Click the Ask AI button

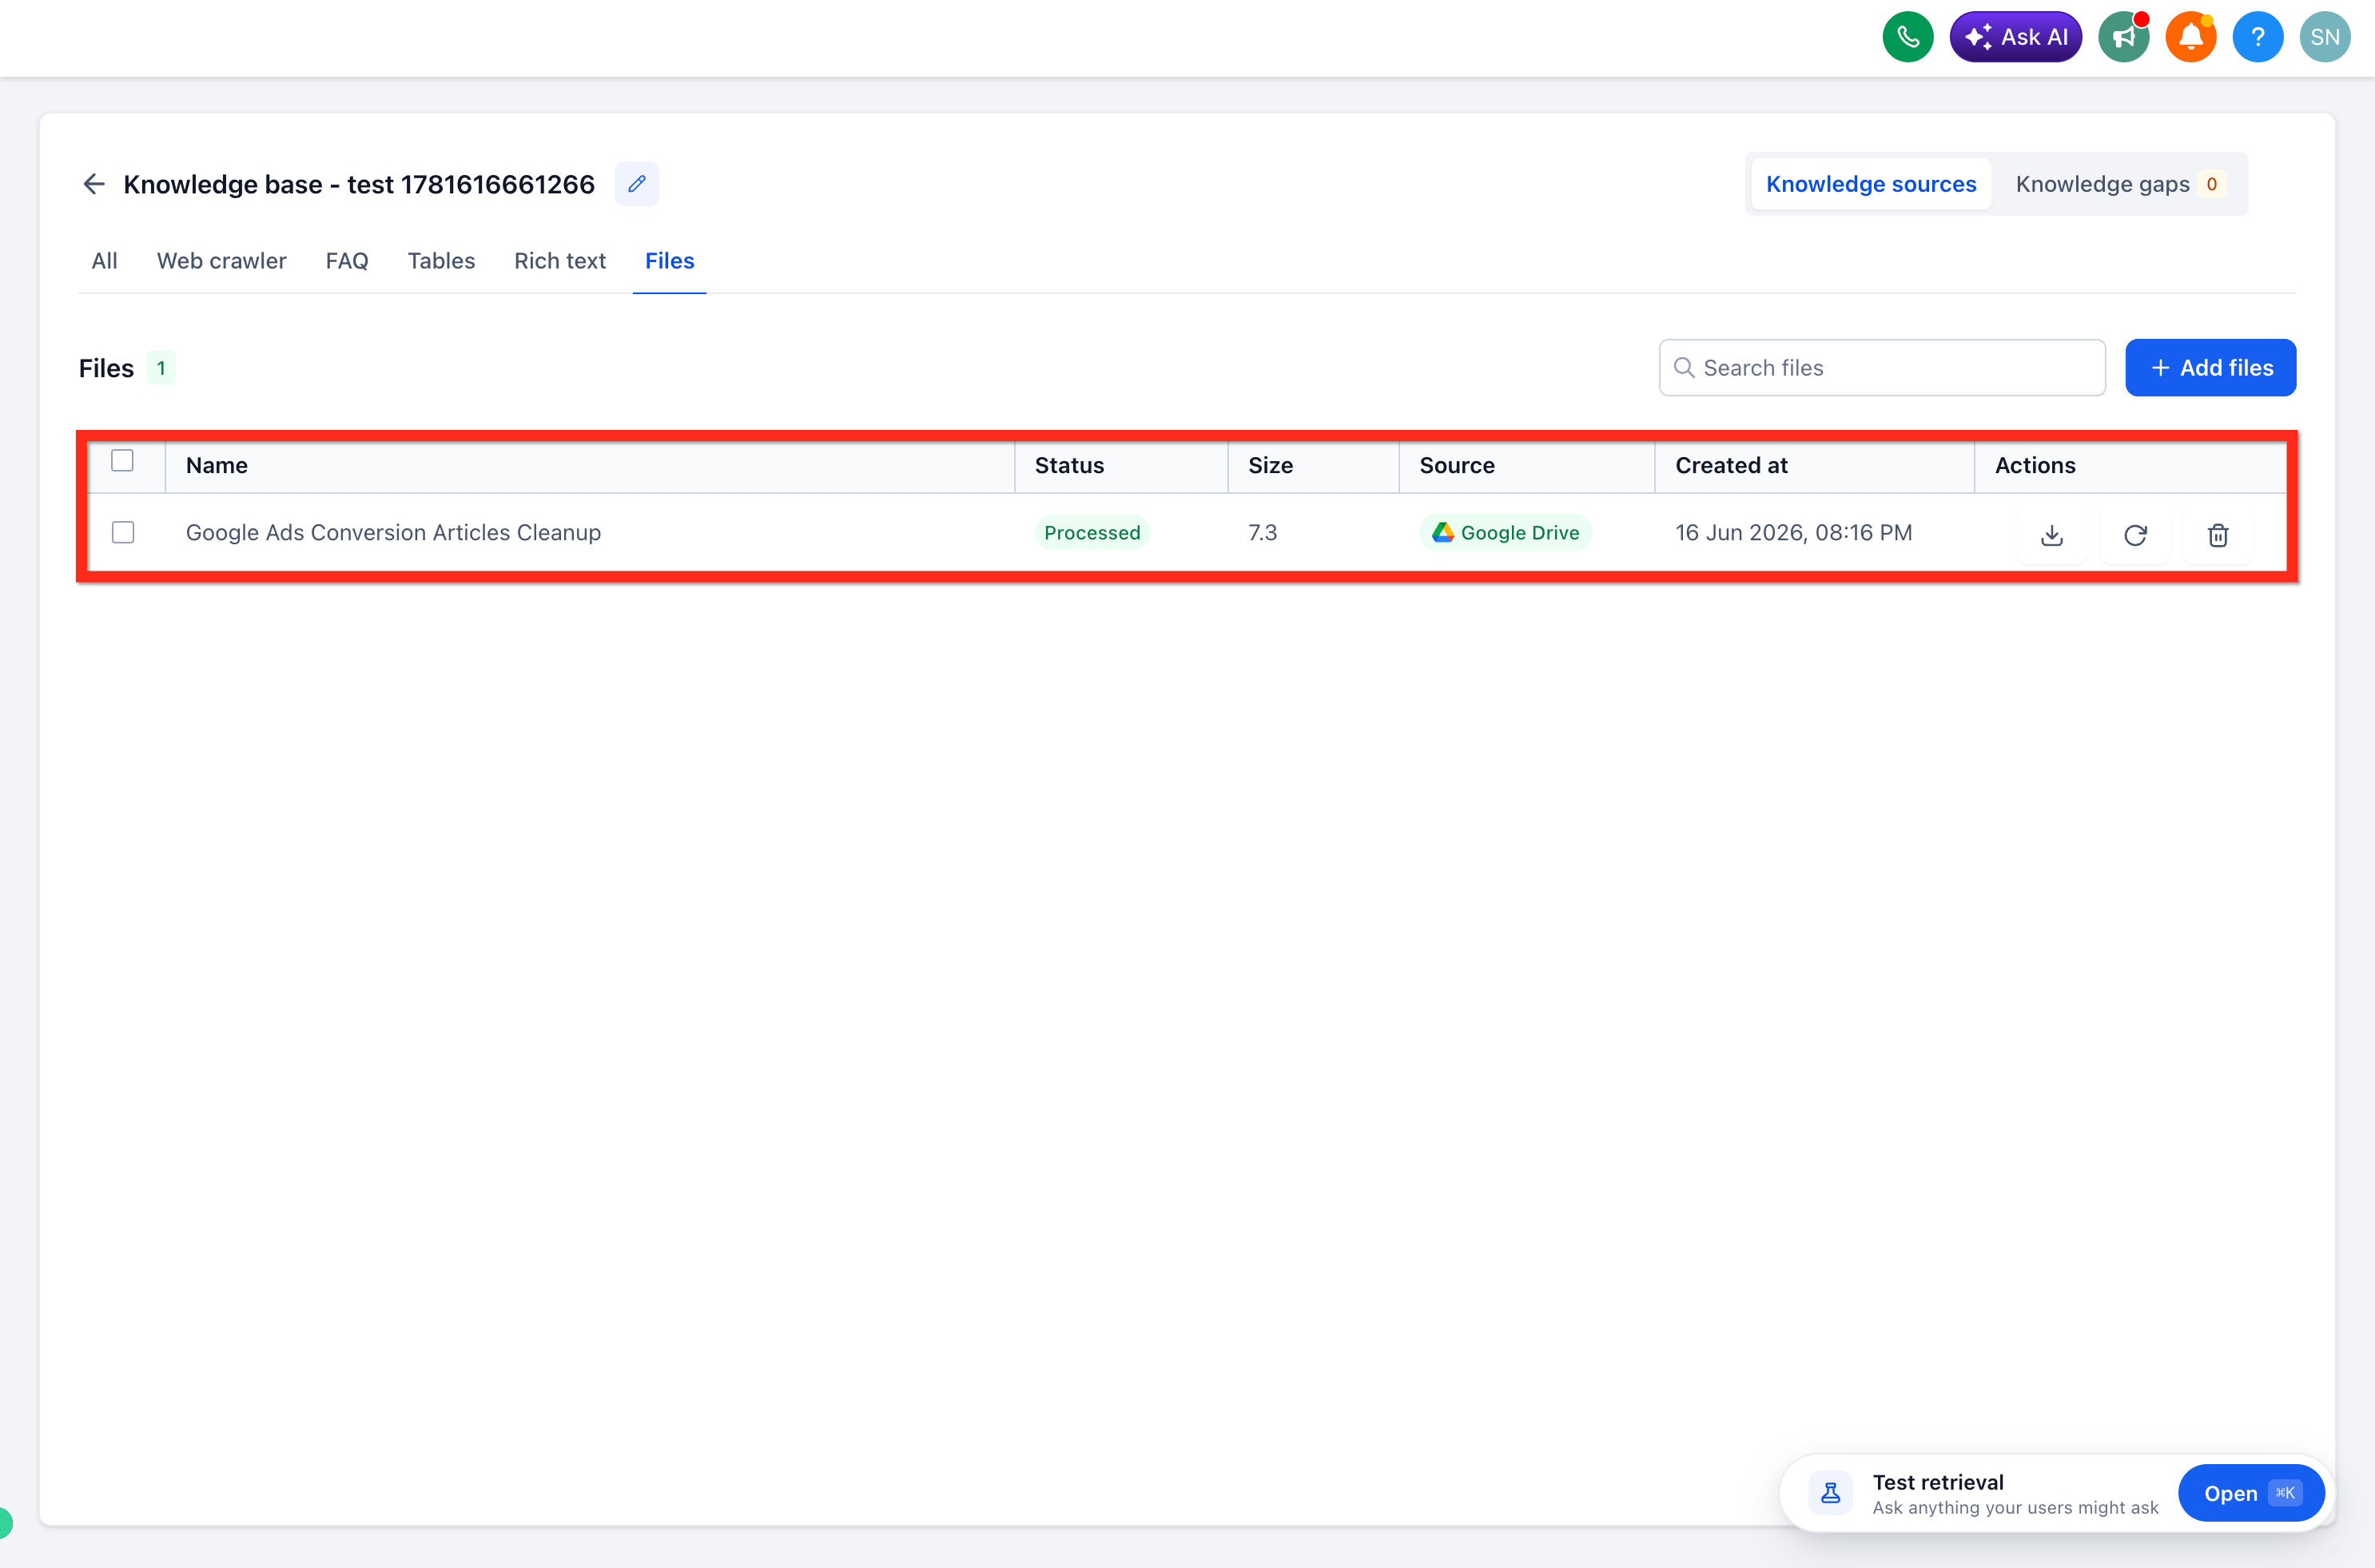pyautogui.click(x=2015, y=37)
